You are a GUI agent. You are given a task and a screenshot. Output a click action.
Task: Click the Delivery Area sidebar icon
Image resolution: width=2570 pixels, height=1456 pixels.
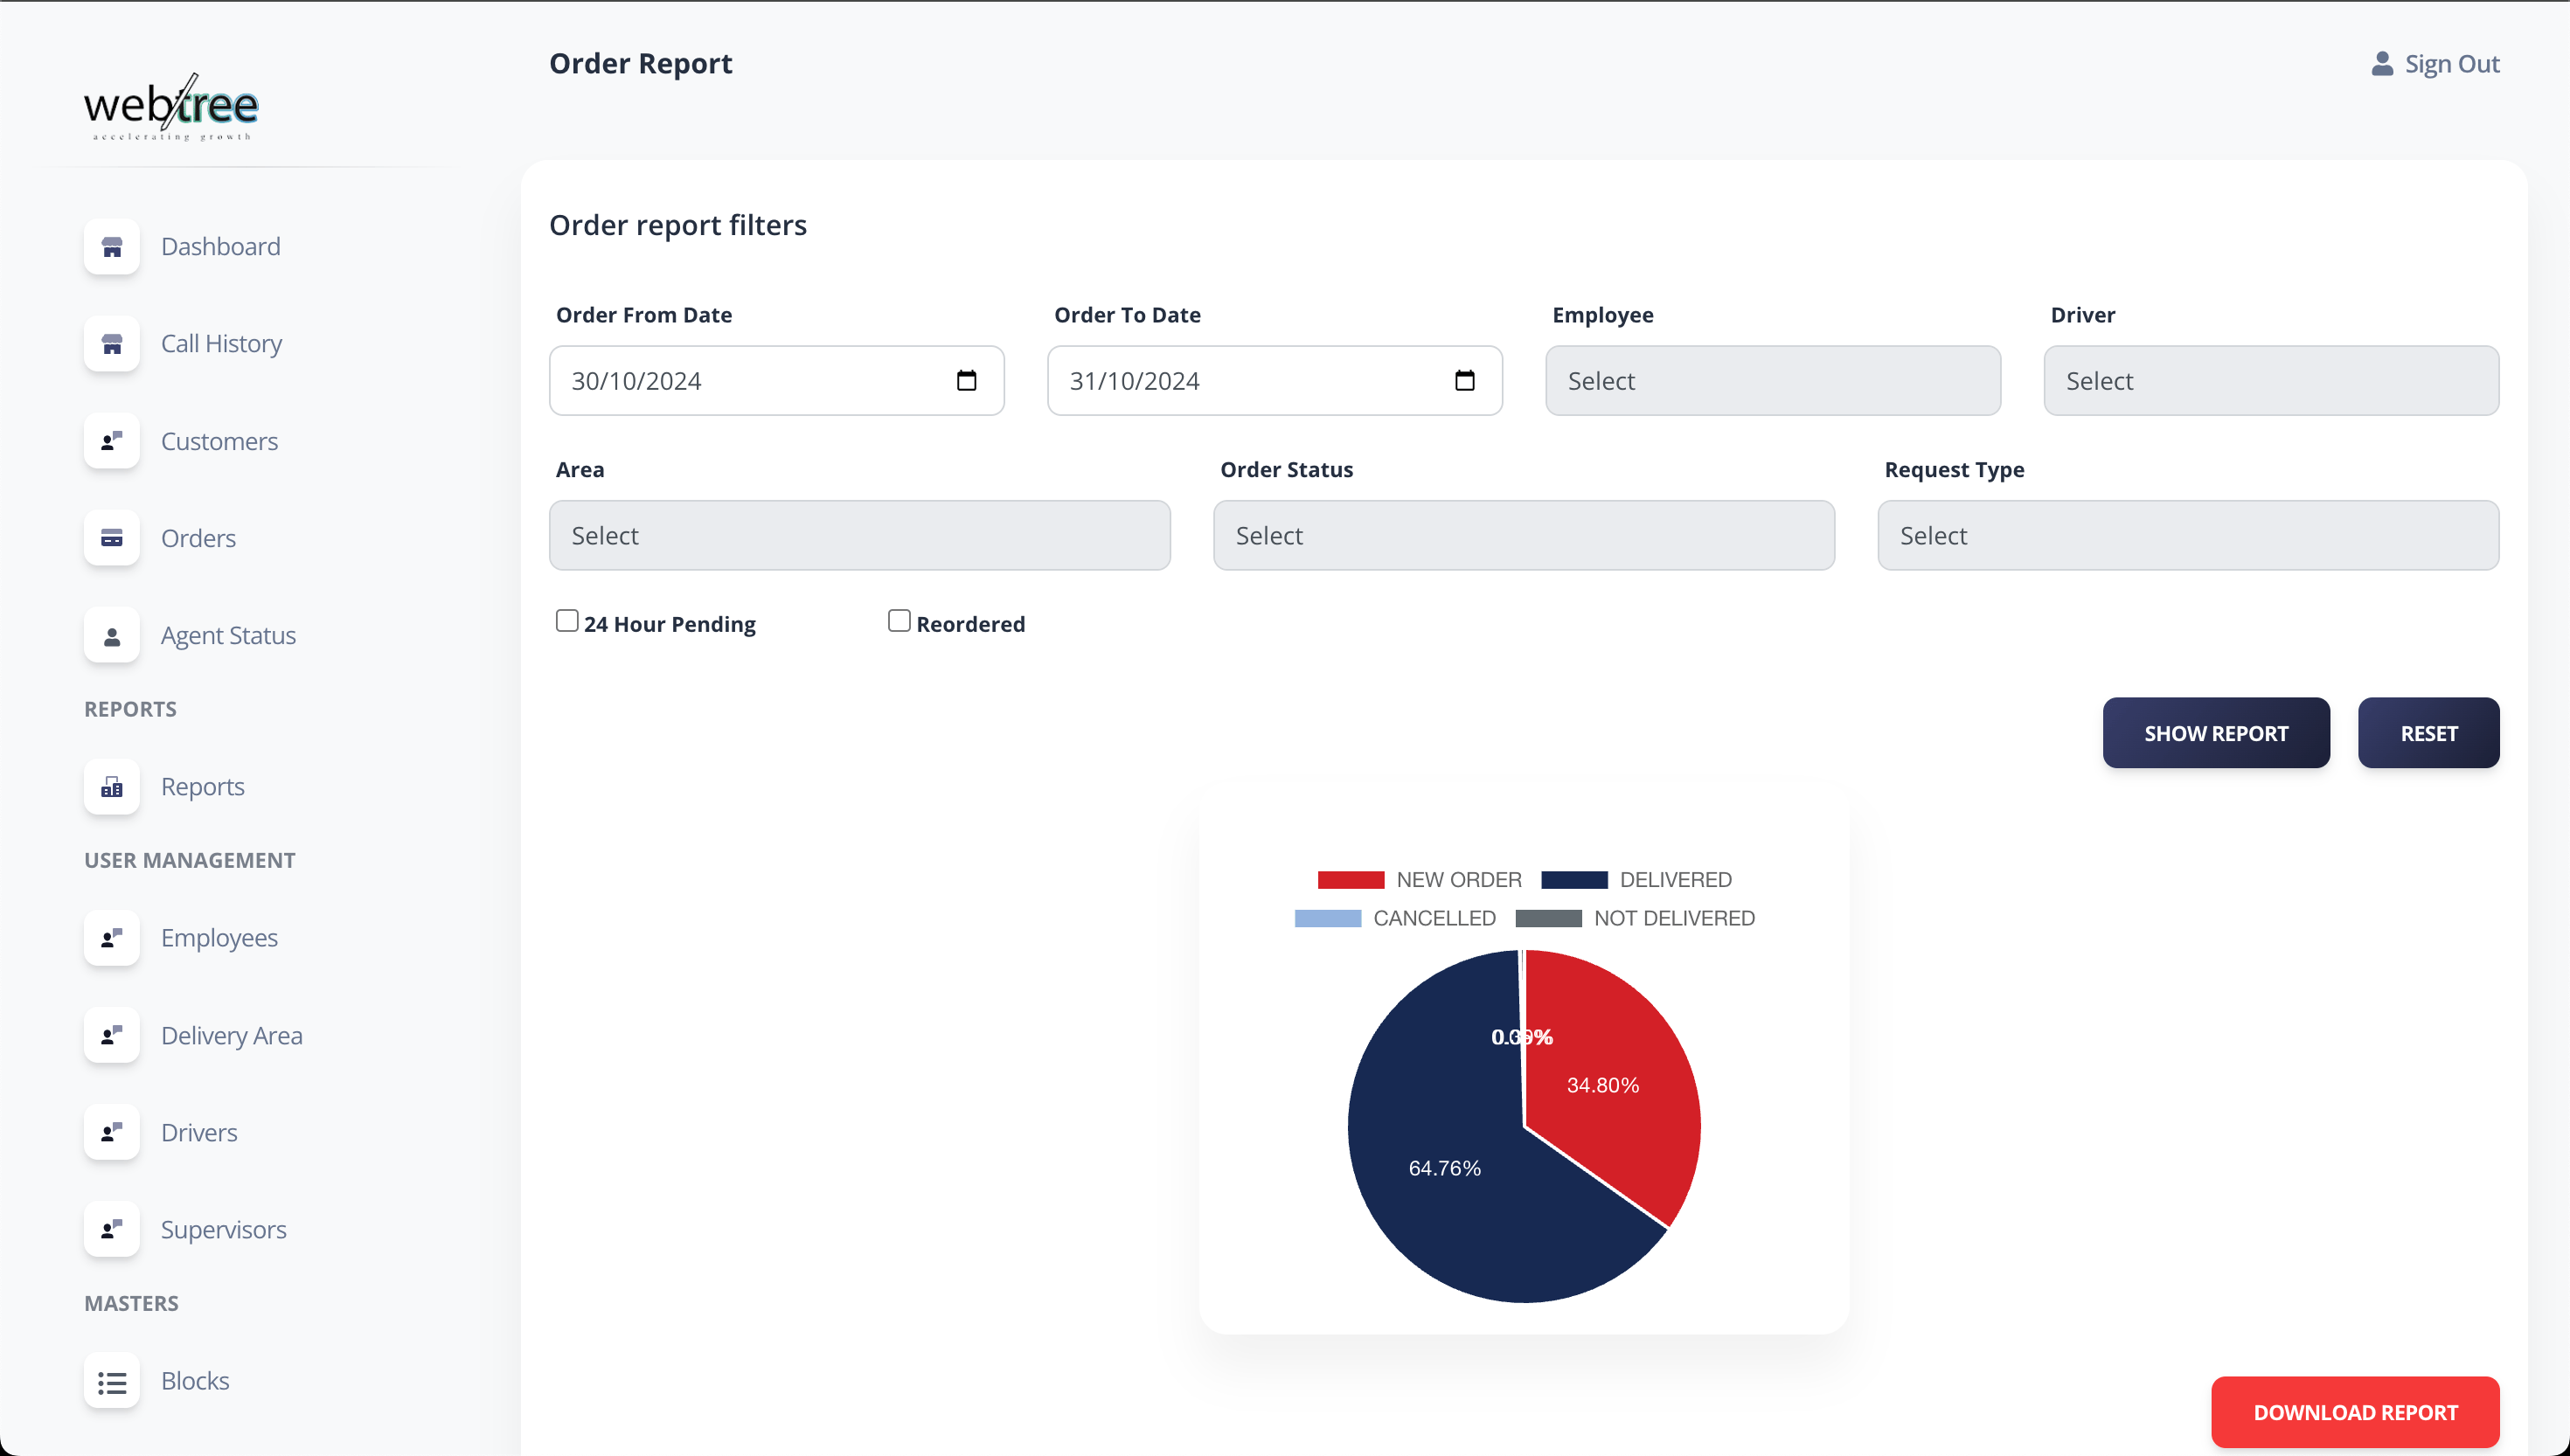pyautogui.click(x=112, y=1035)
